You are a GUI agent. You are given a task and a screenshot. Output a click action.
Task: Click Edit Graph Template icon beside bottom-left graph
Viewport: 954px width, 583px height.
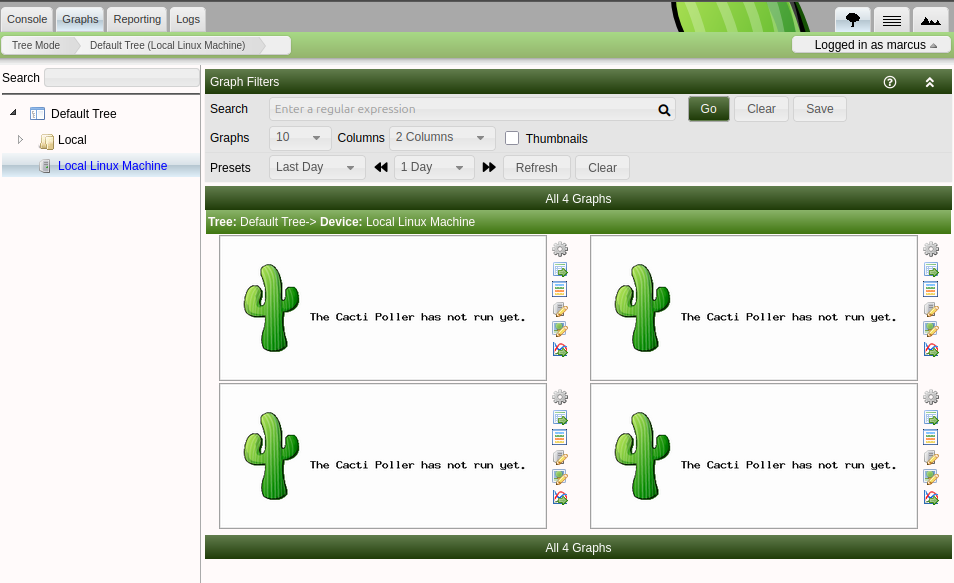click(560, 477)
